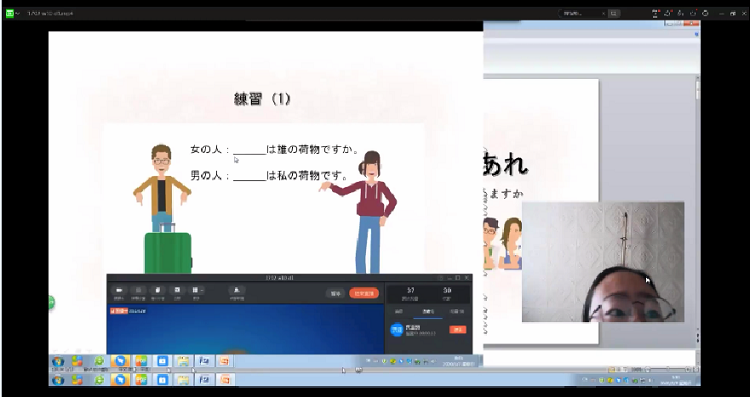Select the left tab in participants panel
The width and height of the screenshot is (750, 397).
(x=398, y=312)
